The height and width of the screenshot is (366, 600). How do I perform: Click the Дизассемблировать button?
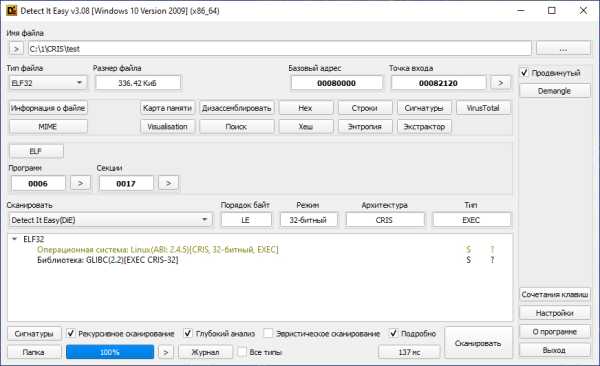[x=236, y=108]
